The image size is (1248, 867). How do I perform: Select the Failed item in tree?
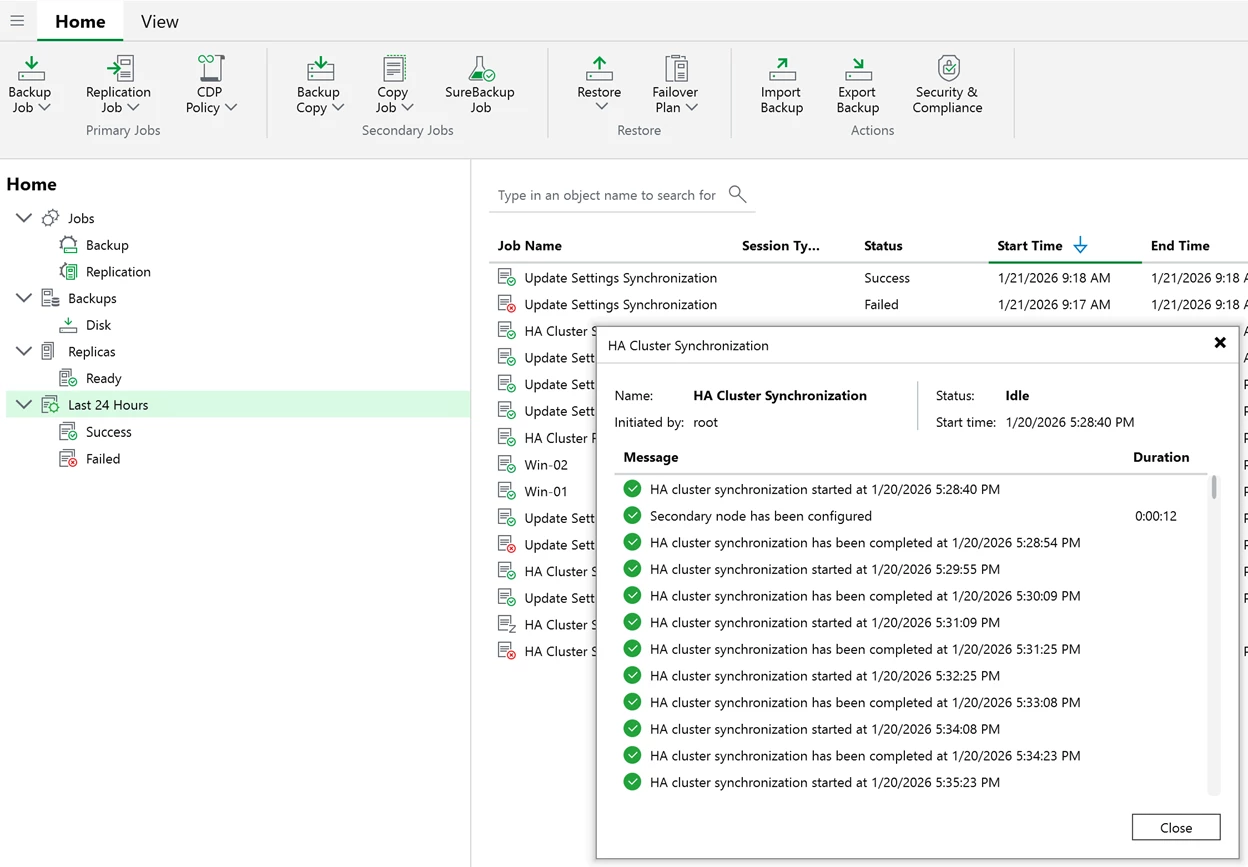tap(103, 459)
